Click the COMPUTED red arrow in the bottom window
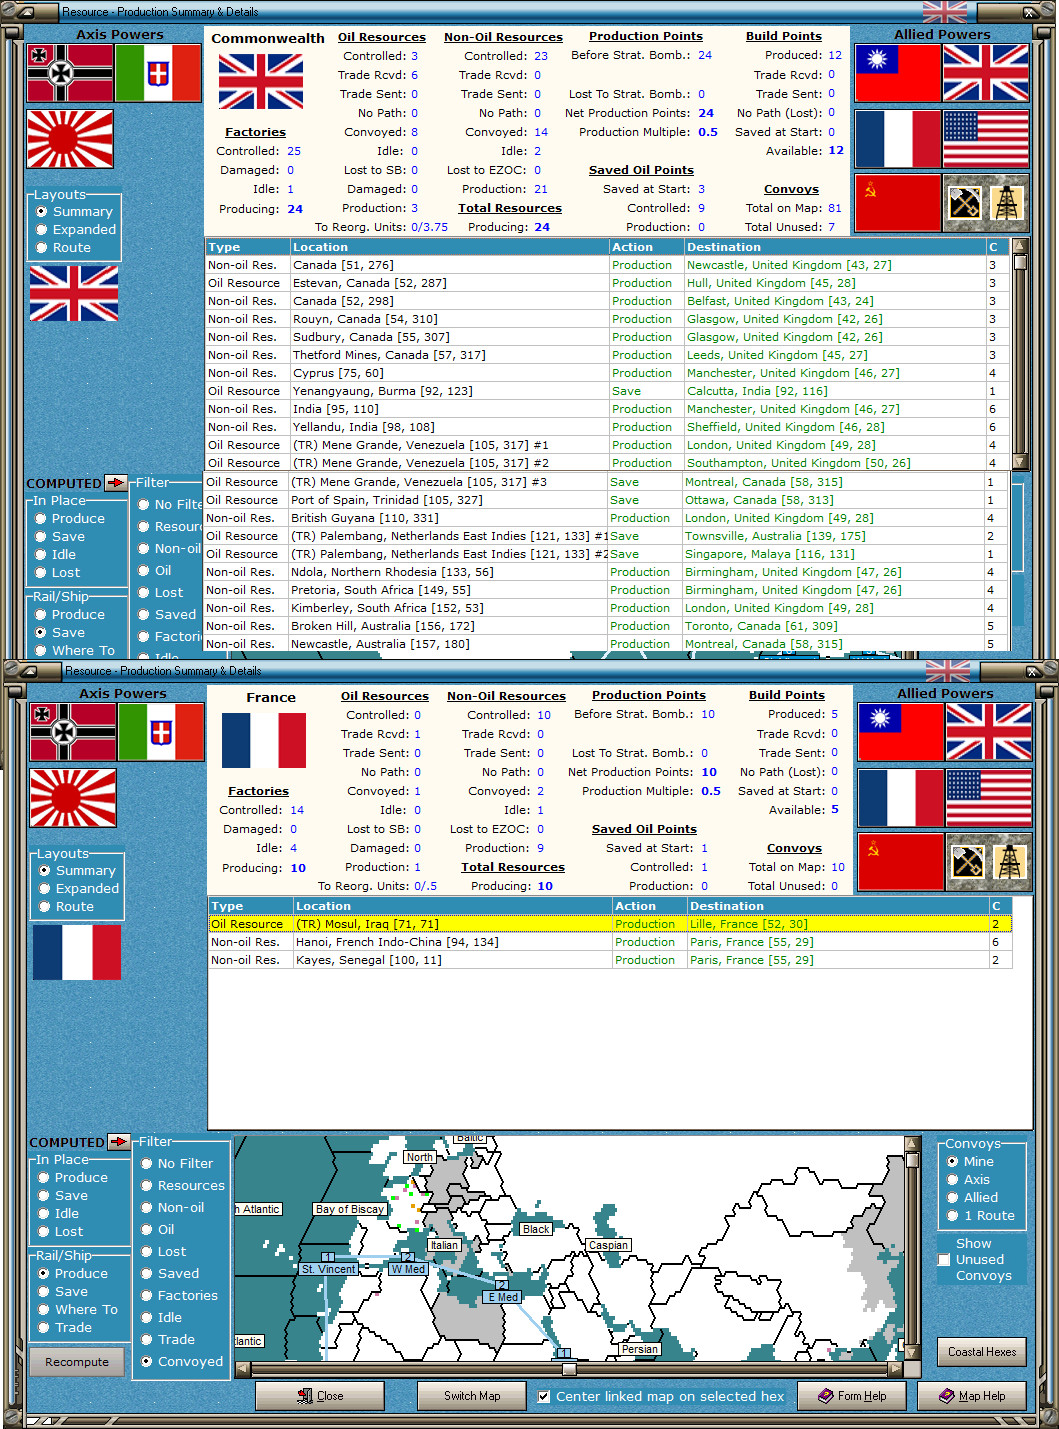The height and width of the screenshot is (1429, 1059). pos(119,1142)
